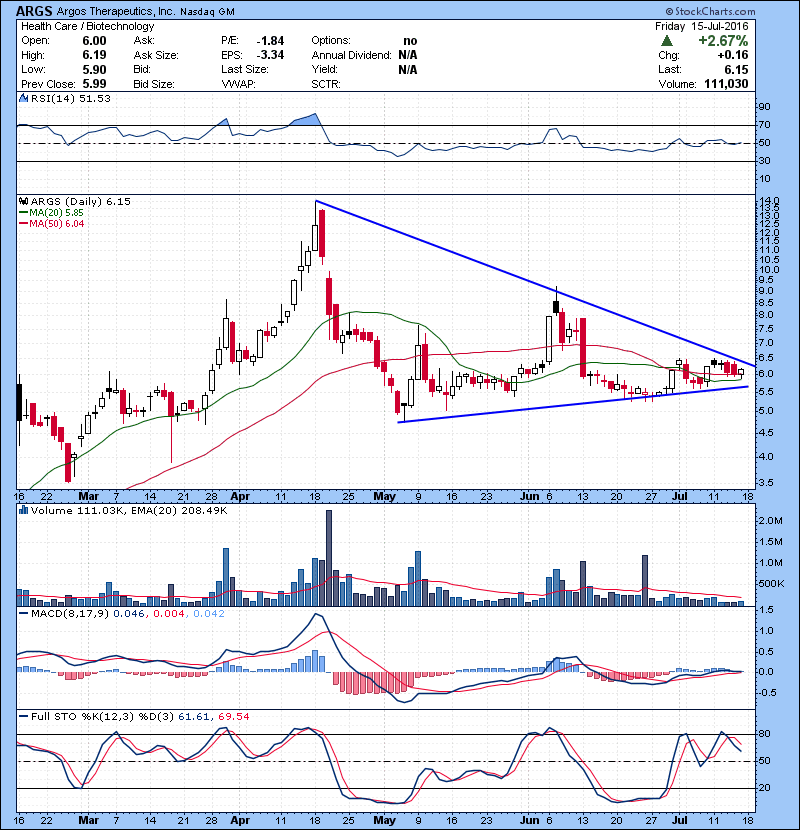Click the Open value 6.00

pyautogui.click(x=94, y=41)
